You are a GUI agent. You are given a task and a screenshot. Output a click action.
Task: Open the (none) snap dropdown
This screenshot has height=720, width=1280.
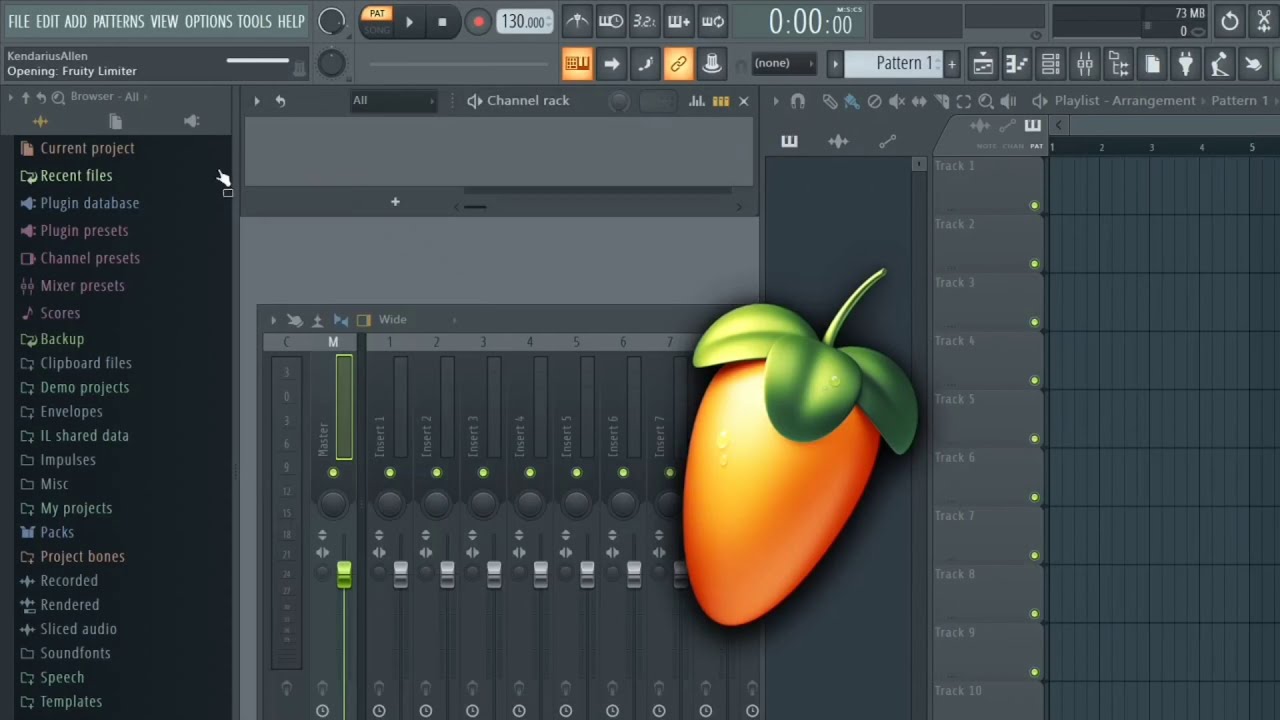click(785, 63)
